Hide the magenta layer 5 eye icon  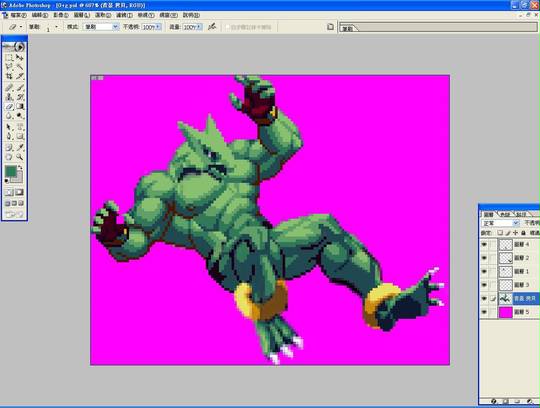point(484,312)
